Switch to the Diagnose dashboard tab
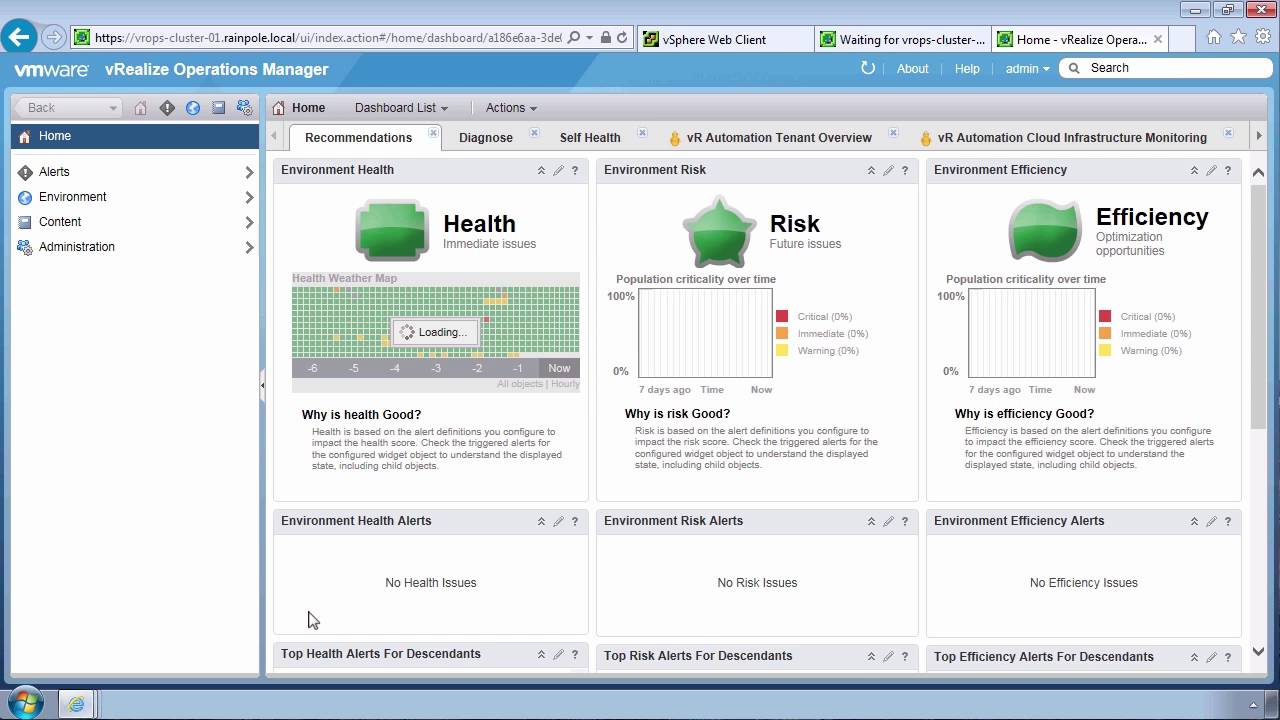This screenshot has width=1280, height=720. click(486, 138)
